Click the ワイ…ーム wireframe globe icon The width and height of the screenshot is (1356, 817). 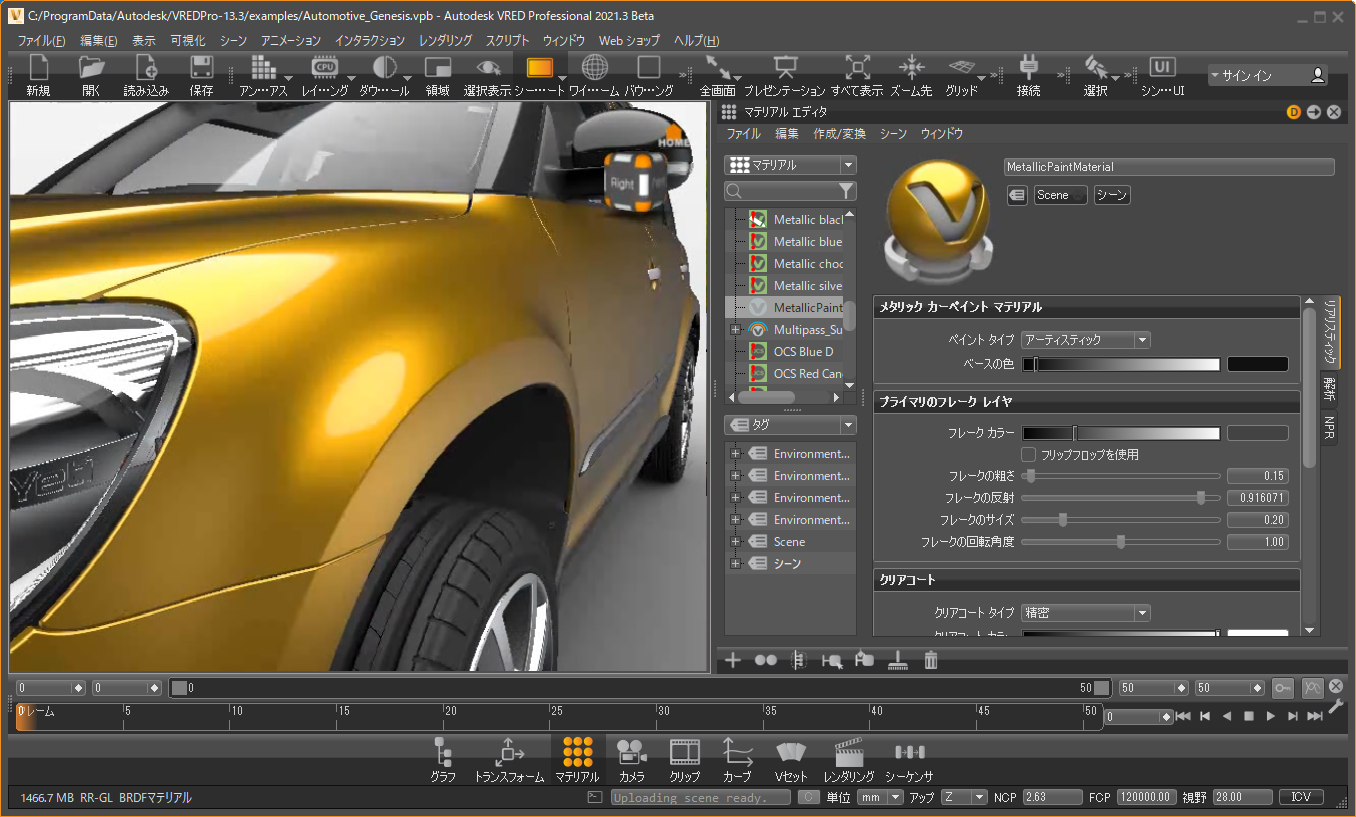[594, 68]
